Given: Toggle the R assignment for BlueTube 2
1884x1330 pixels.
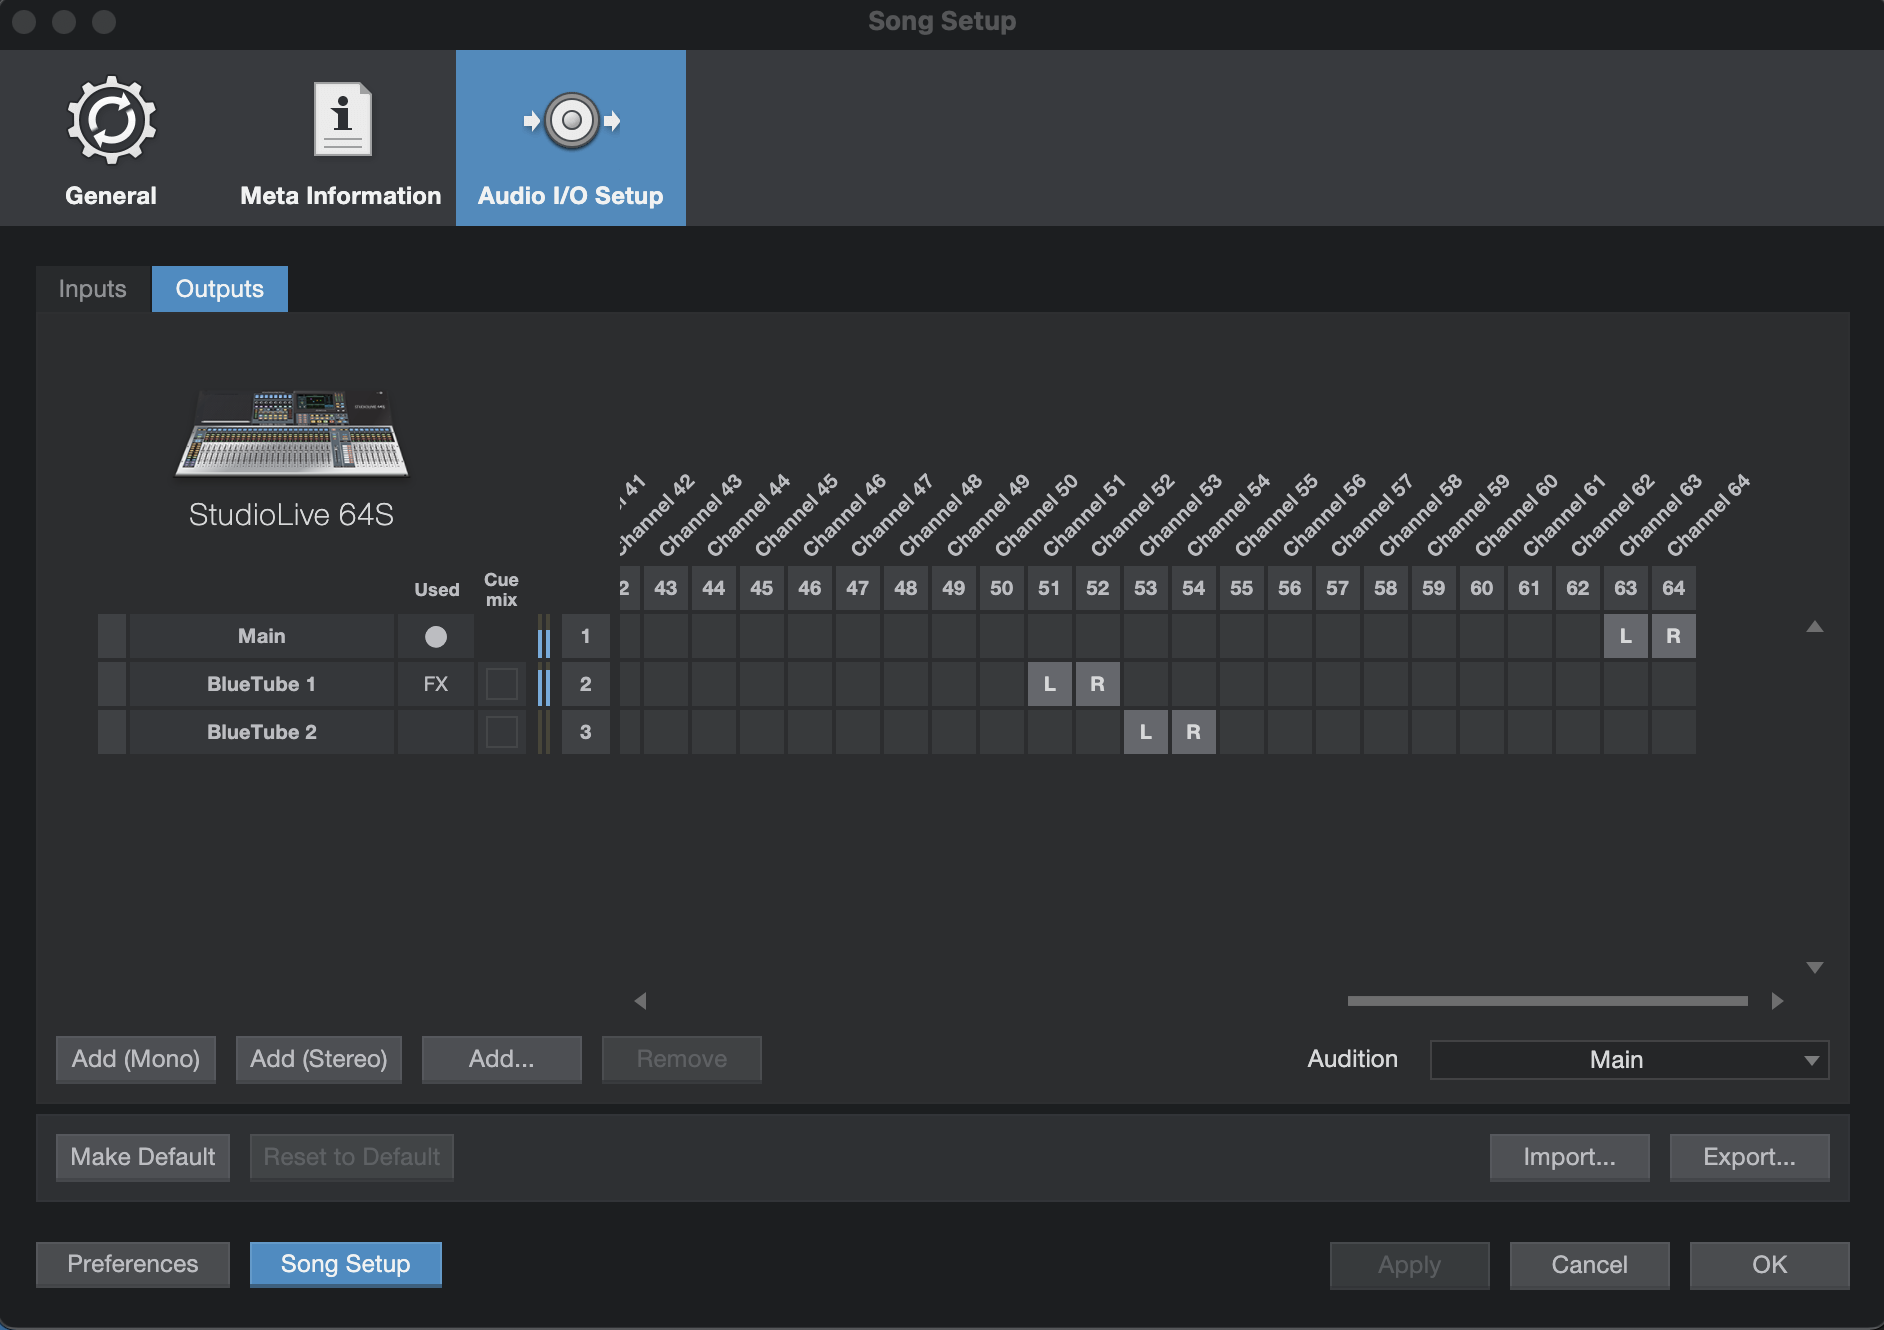Looking at the screenshot, I should pos(1194,731).
